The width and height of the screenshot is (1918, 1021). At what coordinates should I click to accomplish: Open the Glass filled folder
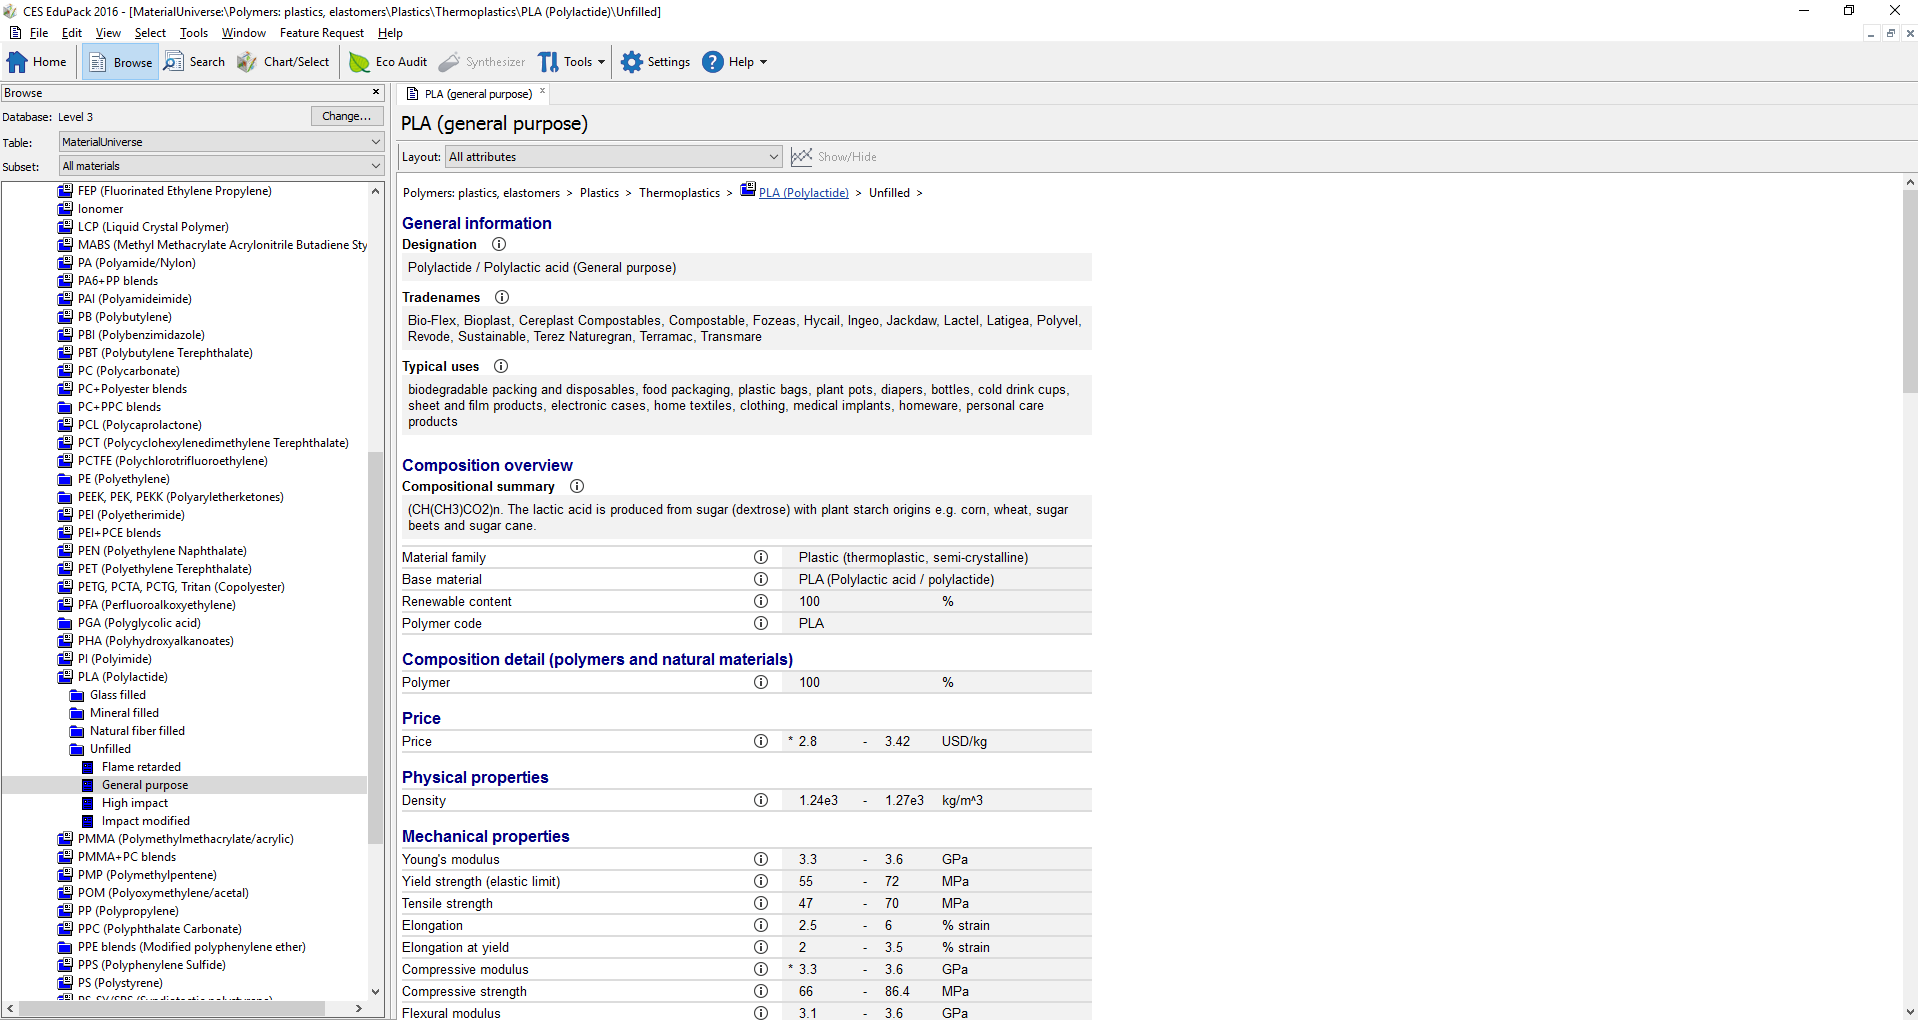(117, 695)
